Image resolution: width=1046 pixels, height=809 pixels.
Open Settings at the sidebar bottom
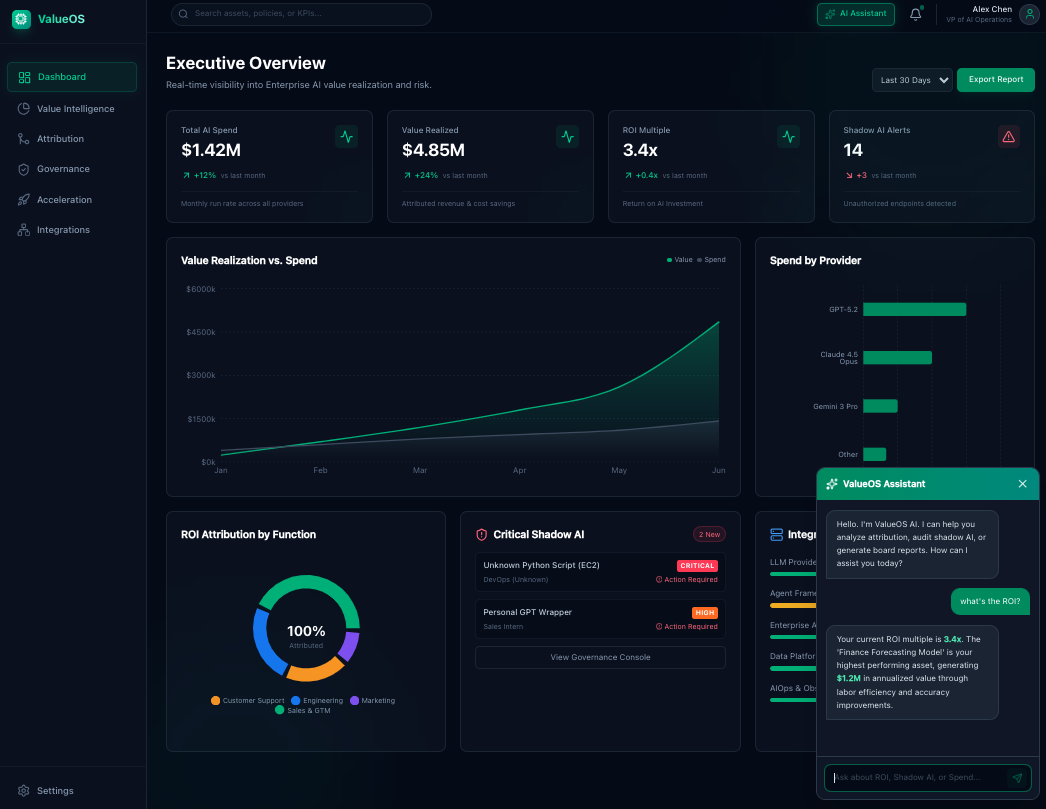[45, 790]
